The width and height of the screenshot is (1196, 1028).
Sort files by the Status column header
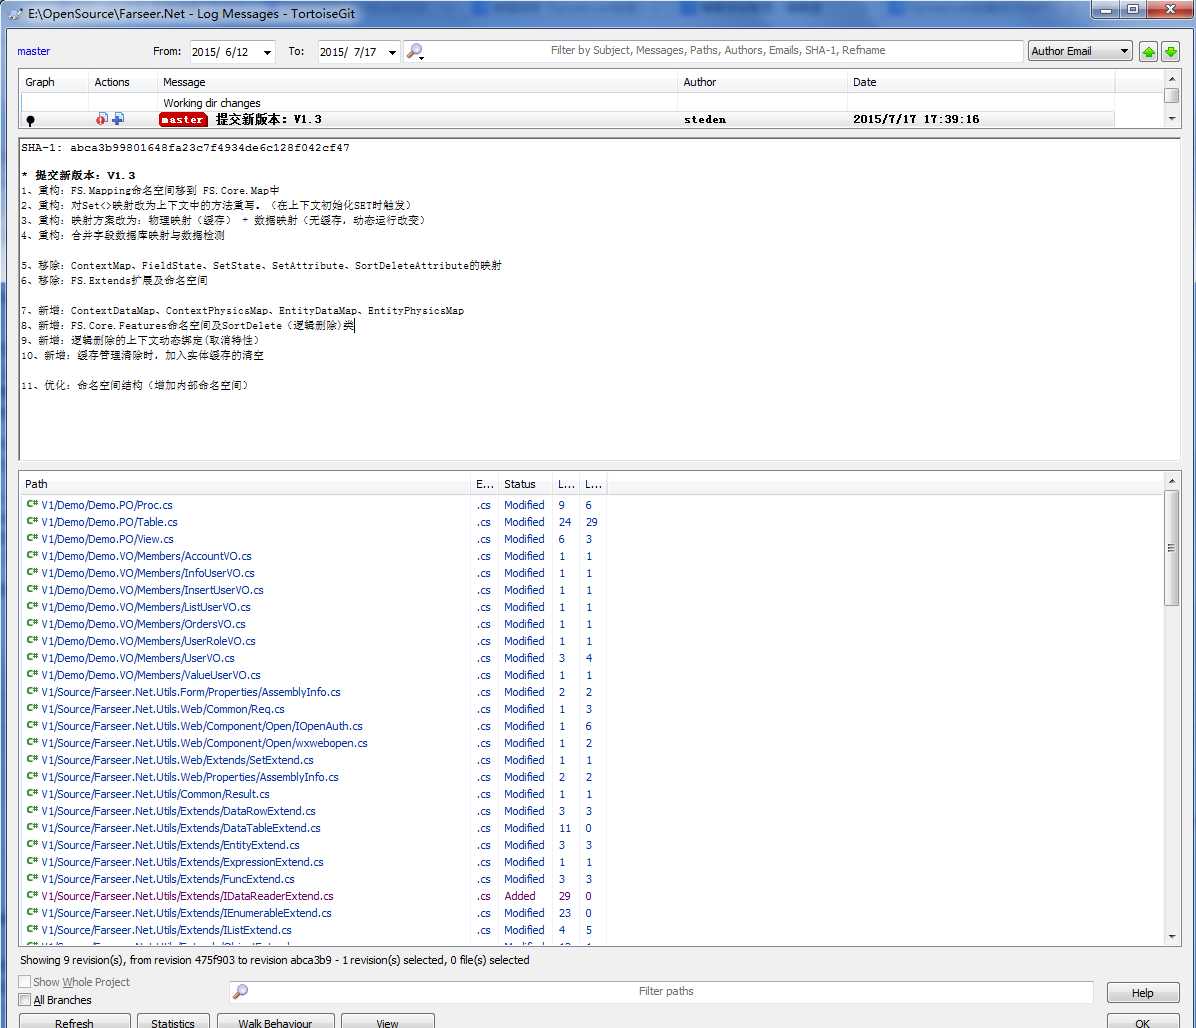(x=526, y=483)
